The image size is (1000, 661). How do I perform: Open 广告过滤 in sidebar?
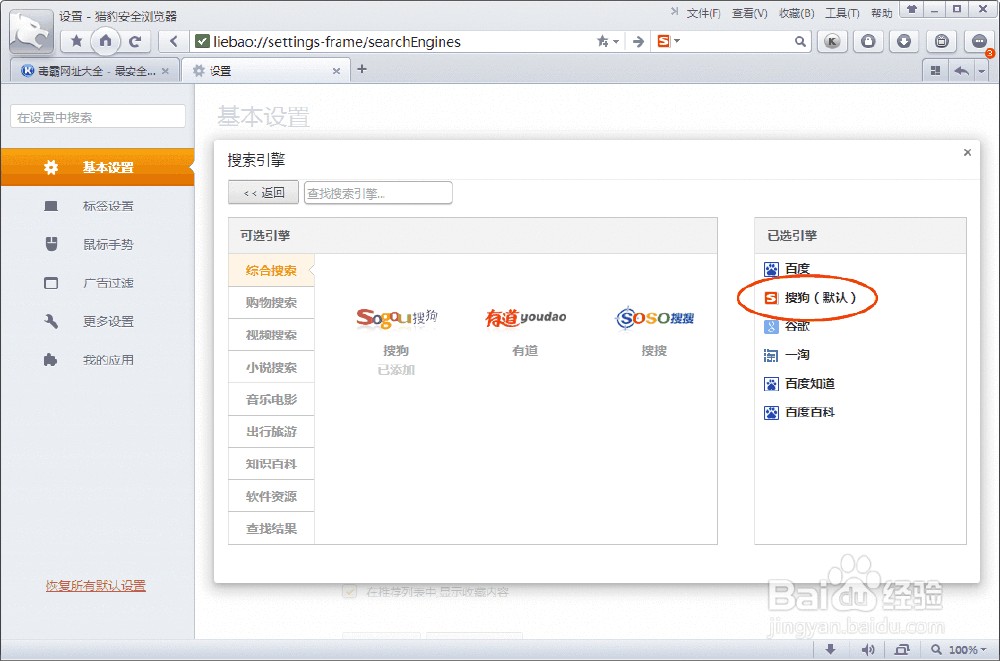[97, 283]
